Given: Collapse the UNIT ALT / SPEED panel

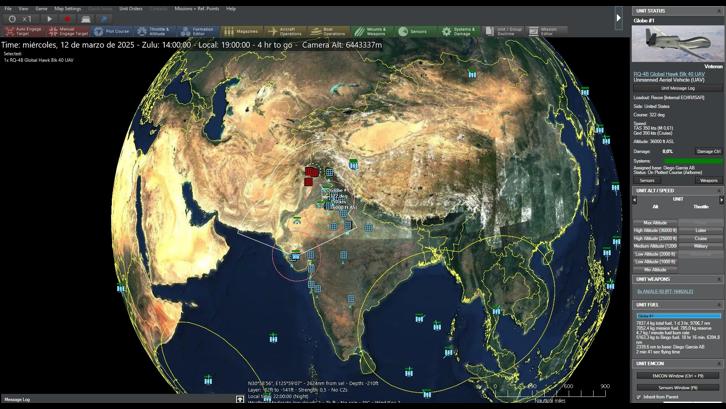Looking at the screenshot, I should [x=719, y=190].
